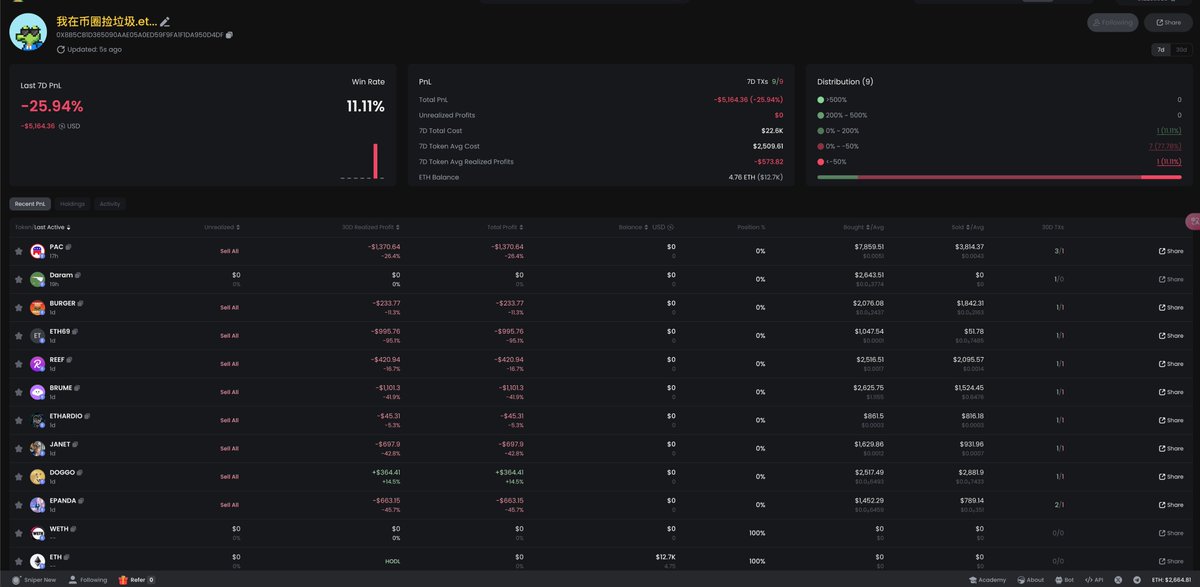Image resolution: width=1200 pixels, height=587 pixels.
Task: Open the Activity tab
Action: point(110,204)
